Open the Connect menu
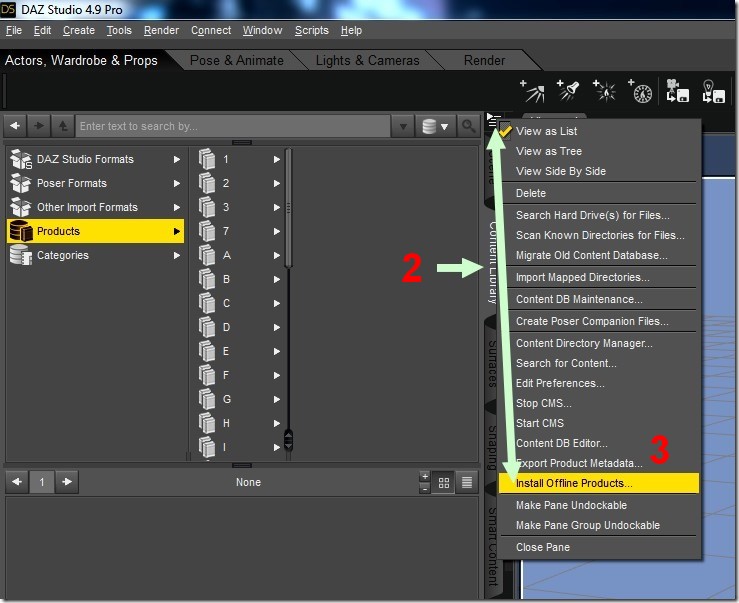This screenshot has height=603, width=739. coord(211,31)
